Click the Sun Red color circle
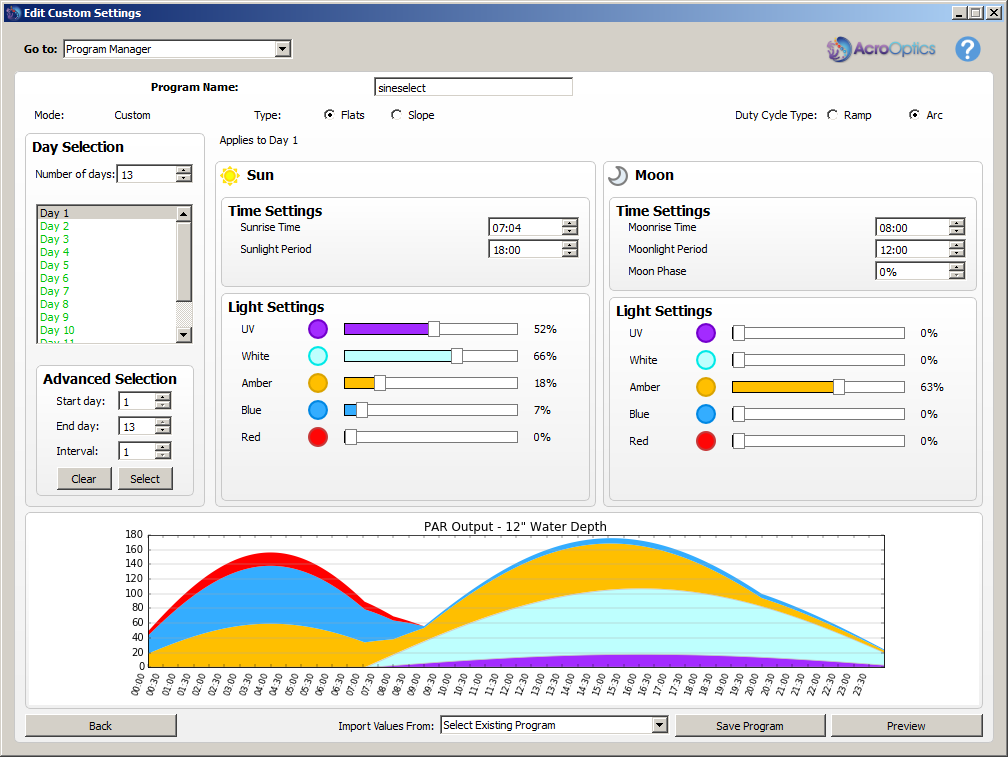 point(318,437)
